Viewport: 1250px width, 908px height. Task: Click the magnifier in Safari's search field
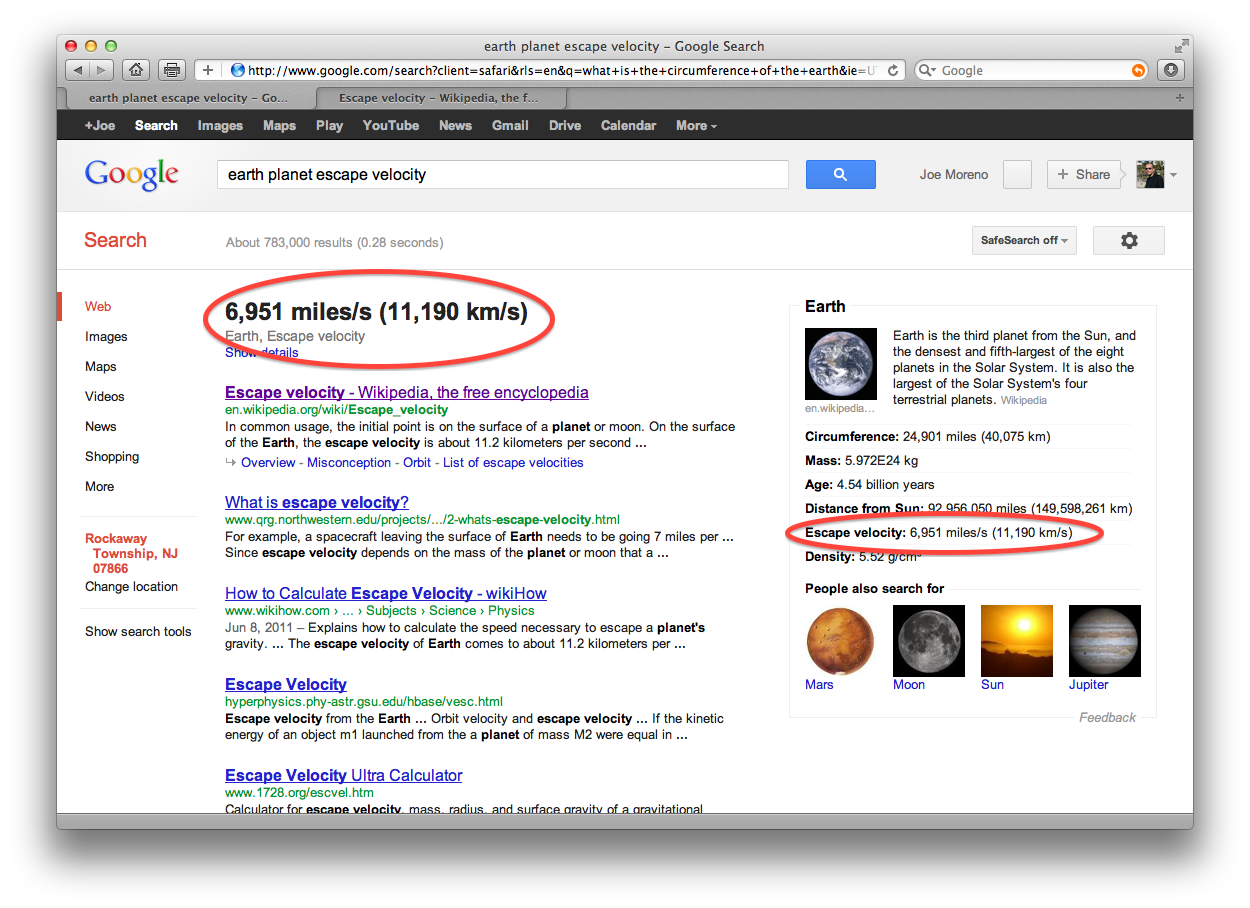(x=927, y=70)
